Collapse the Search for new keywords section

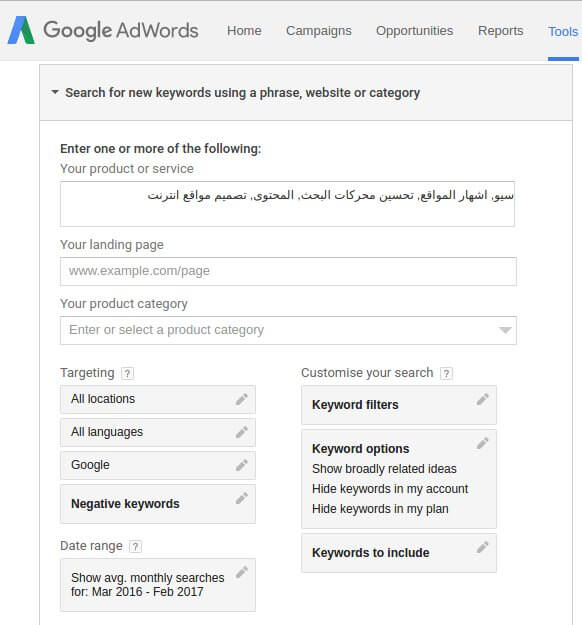[x=55, y=92]
